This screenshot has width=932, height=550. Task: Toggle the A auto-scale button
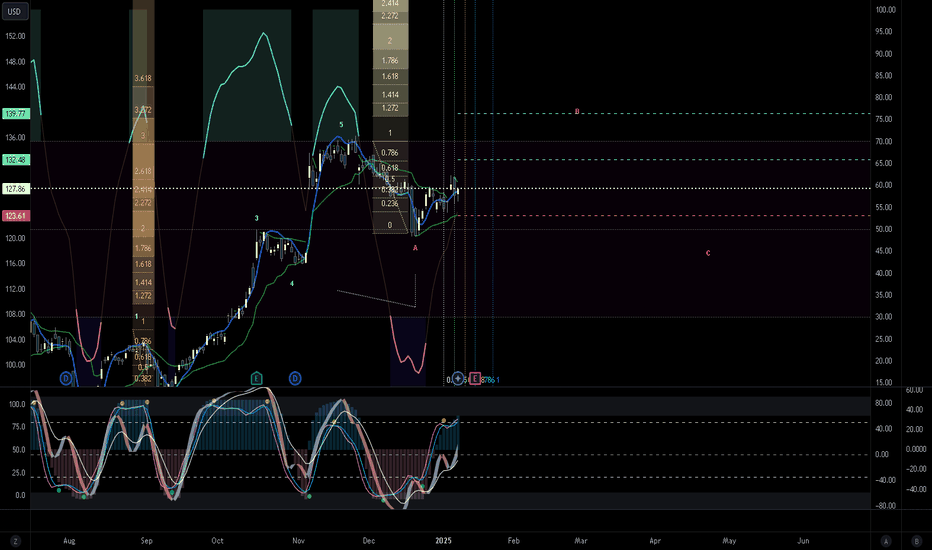click(x=886, y=541)
